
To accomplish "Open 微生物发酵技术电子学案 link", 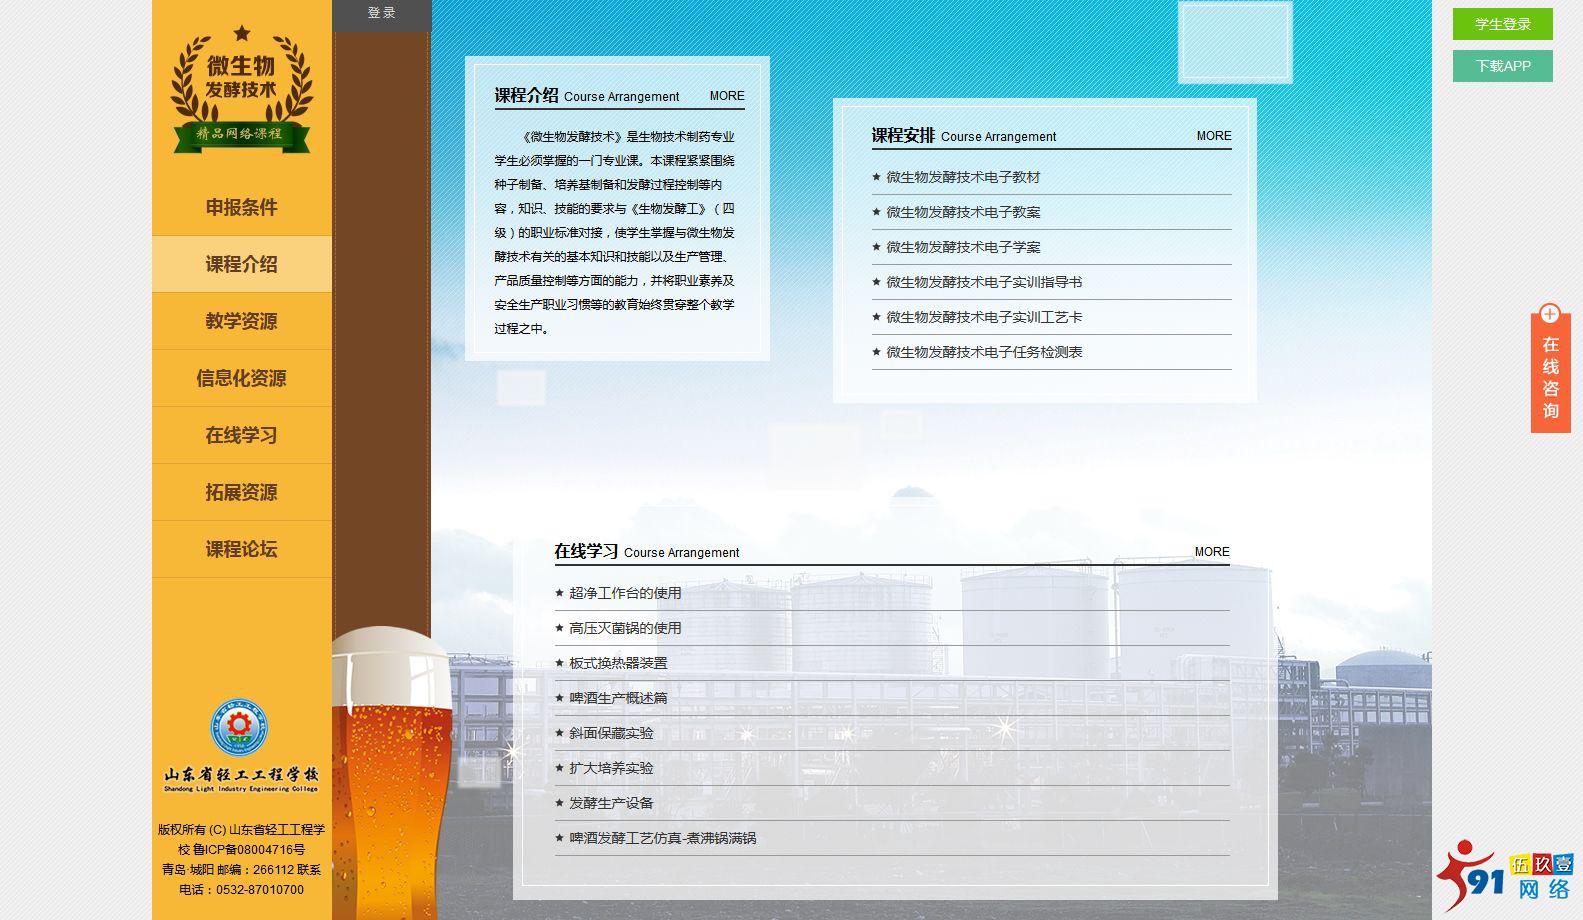I will coord(963,247).
